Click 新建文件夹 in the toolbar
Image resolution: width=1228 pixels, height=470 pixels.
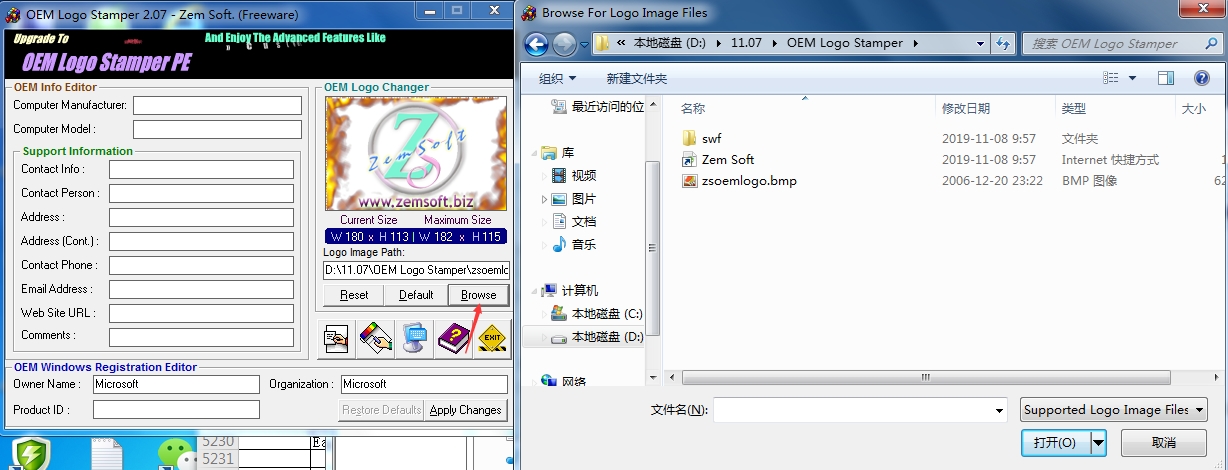[x=636, y=78]
